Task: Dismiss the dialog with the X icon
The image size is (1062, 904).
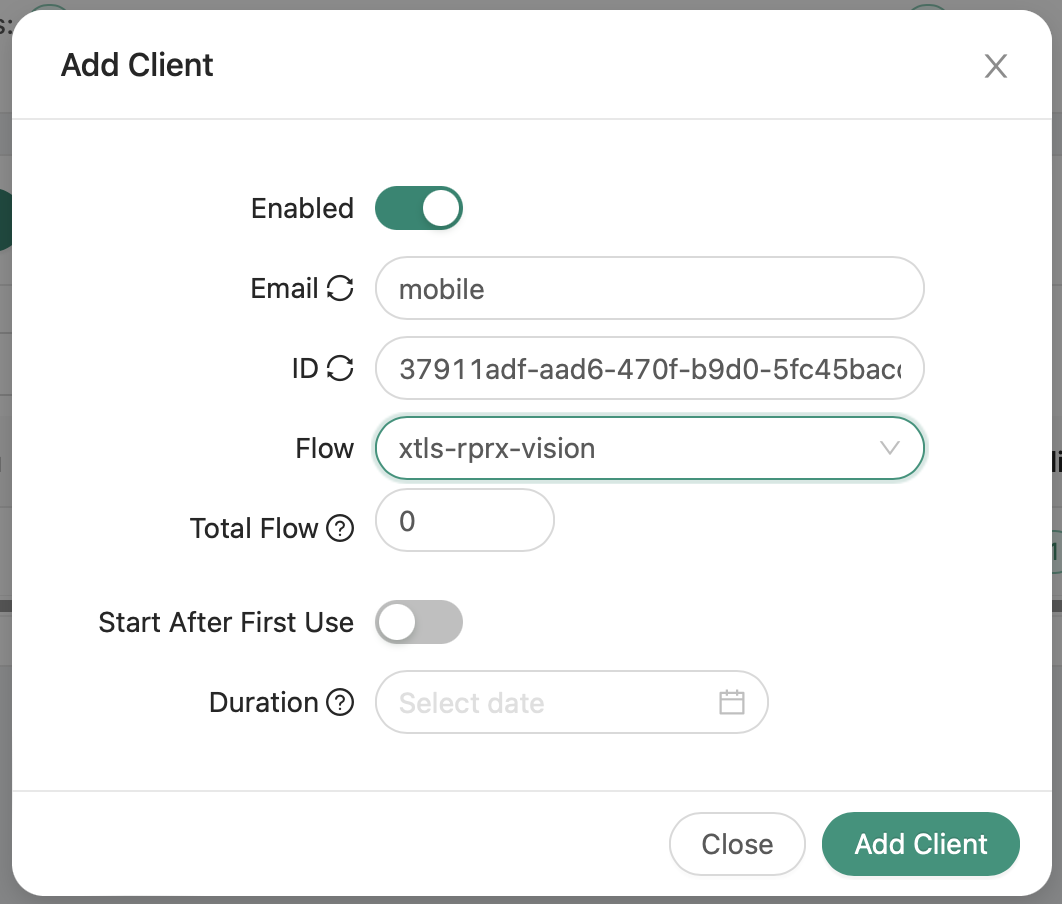Action: coord(995,67)
